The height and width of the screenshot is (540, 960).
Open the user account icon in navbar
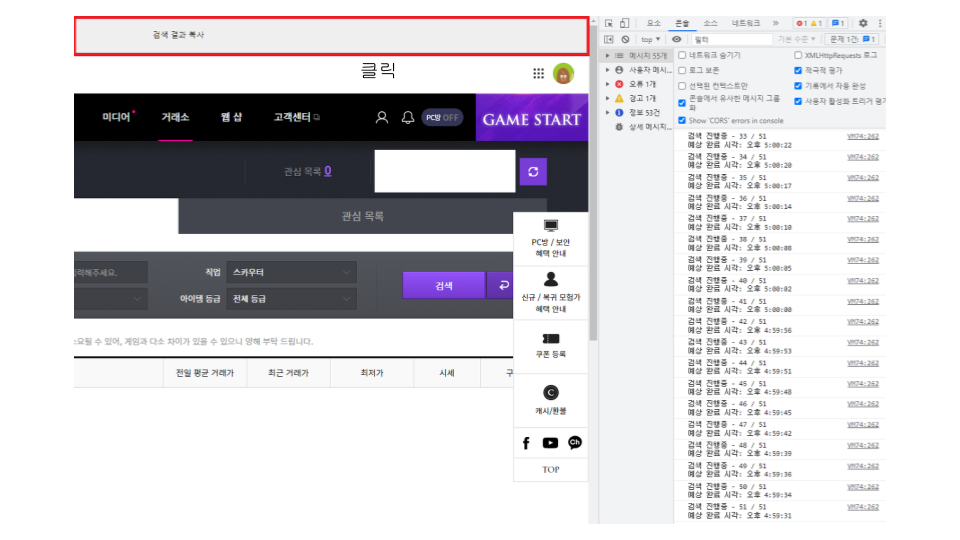[381, 118]
